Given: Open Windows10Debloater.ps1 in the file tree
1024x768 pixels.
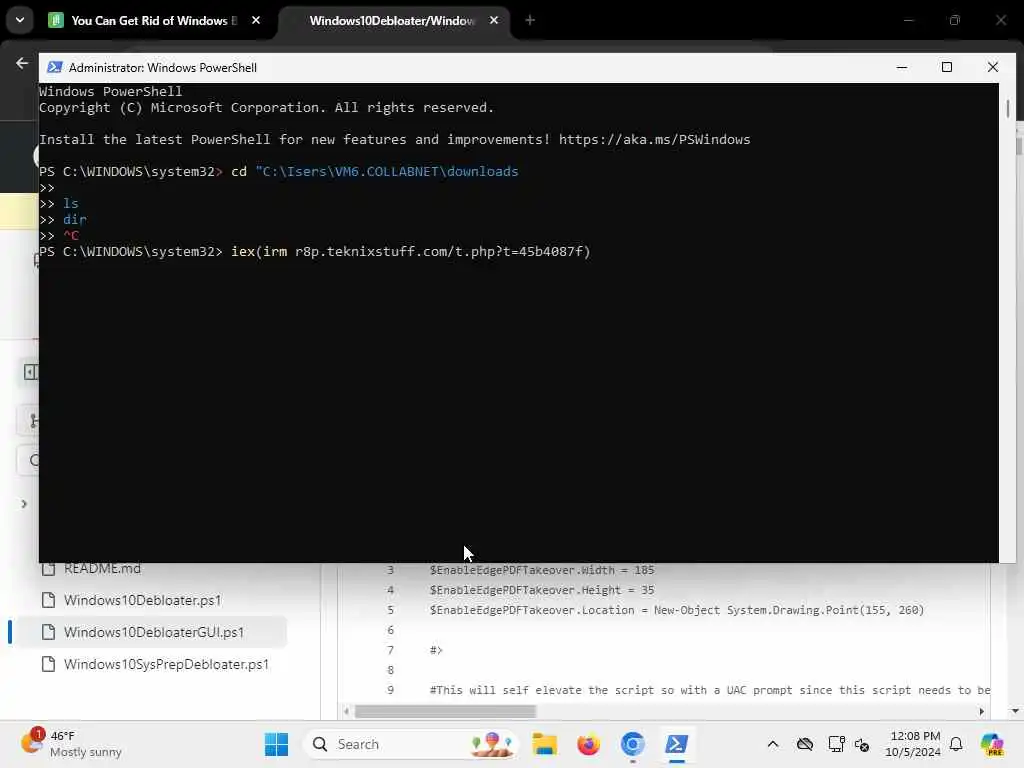Looking at the screenshot, I should [142, 600].
